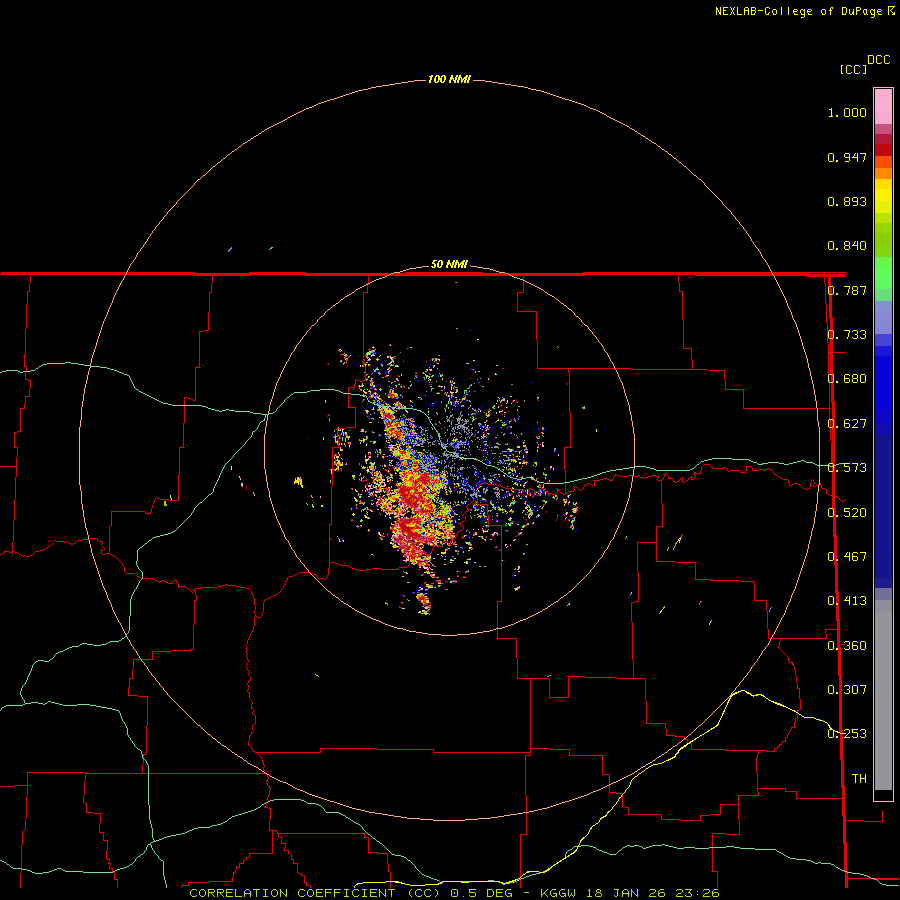This screenshot has width=900, height=900.
Task: Click the 1.000 value on the color scale
Action: pos(847,112)
